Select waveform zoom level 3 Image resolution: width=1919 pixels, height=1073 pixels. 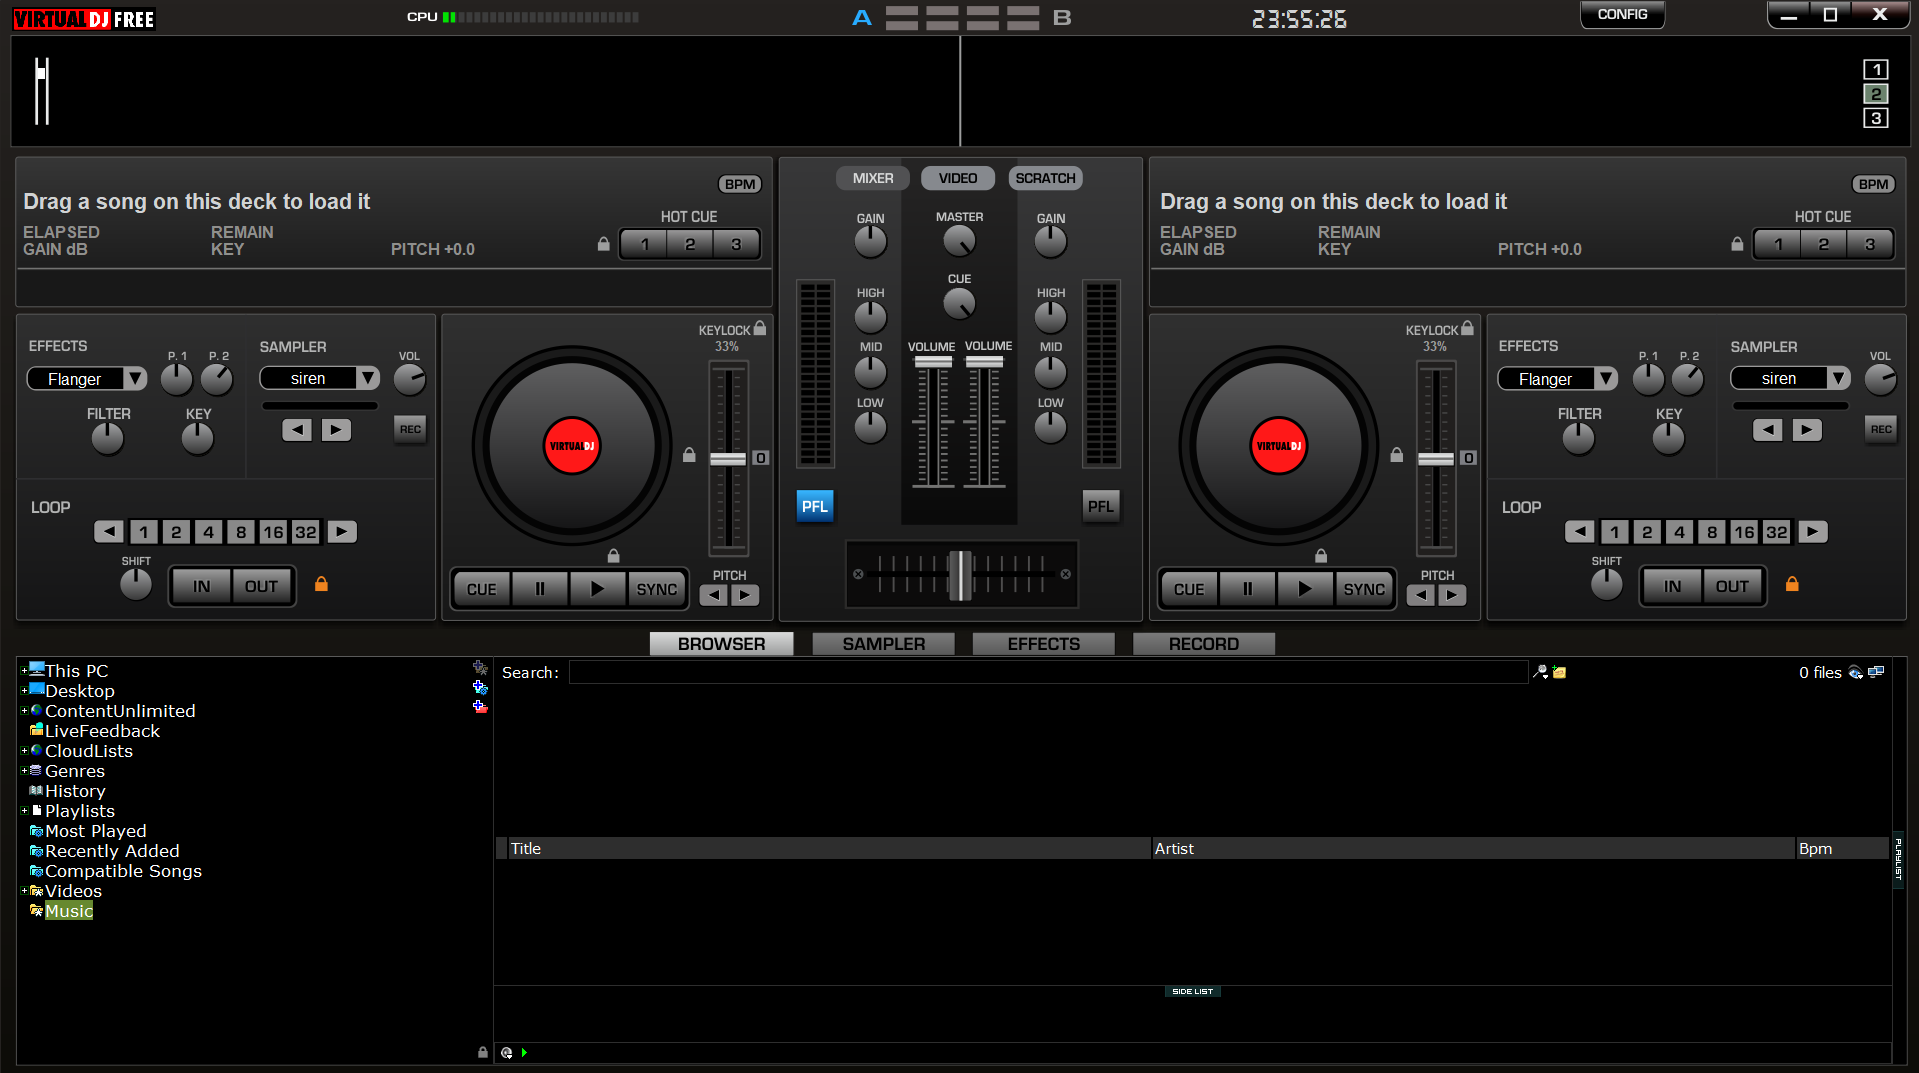(1875, 118)
